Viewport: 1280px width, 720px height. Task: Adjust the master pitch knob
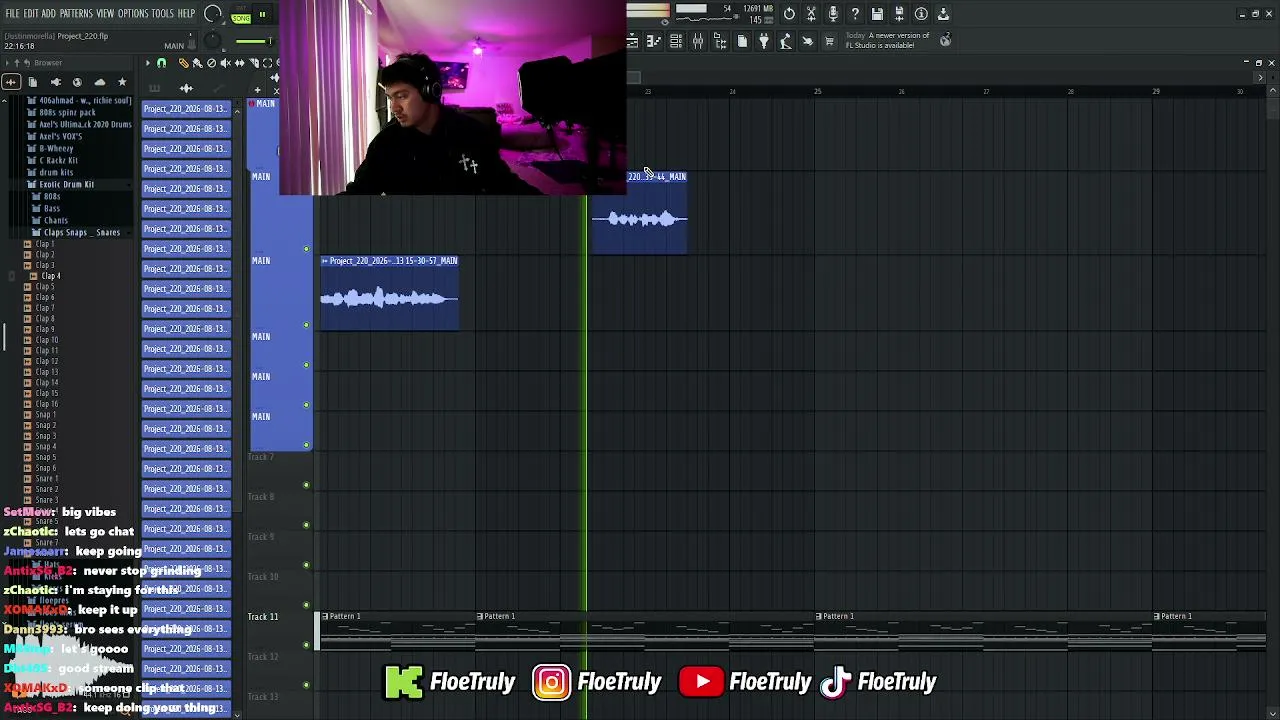point(212,42)
